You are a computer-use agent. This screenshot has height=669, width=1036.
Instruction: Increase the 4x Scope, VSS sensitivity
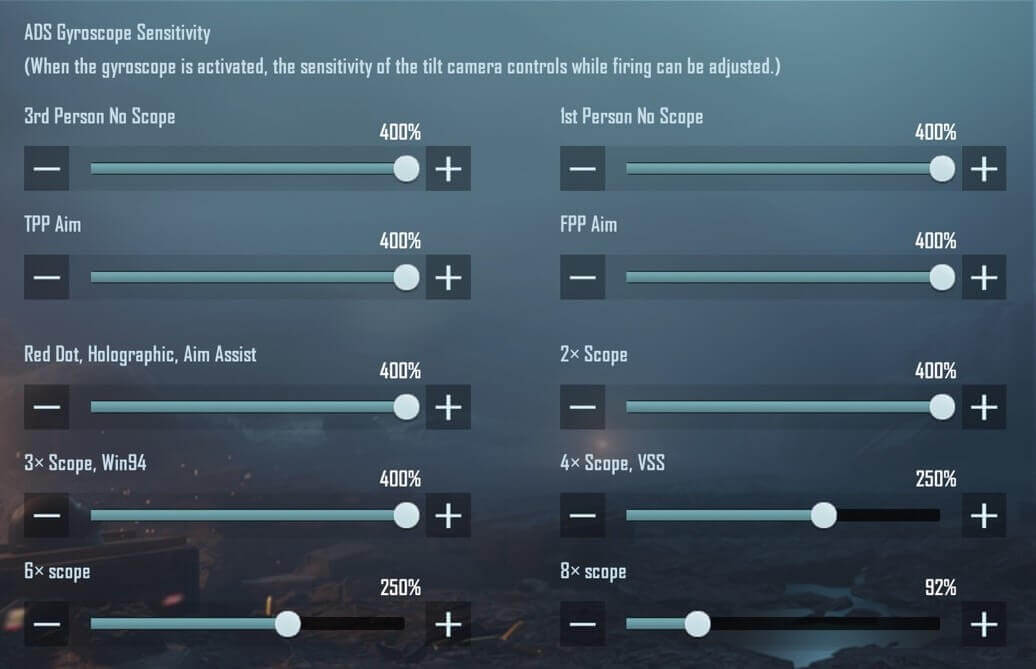coord(984,515)
